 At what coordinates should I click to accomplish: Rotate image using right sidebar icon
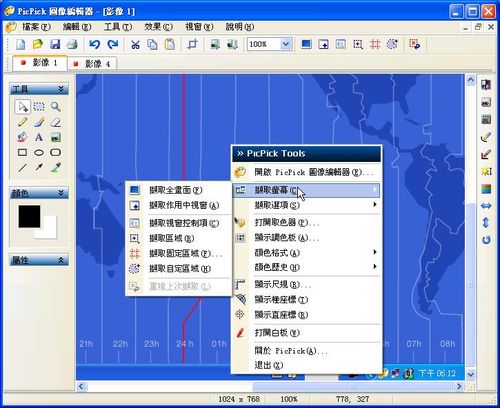[x=486, y=240]
